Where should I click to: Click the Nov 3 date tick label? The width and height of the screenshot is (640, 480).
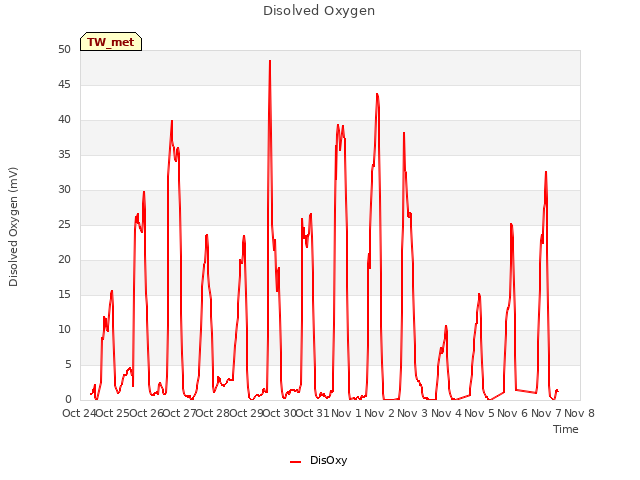(x=413, y=413)
